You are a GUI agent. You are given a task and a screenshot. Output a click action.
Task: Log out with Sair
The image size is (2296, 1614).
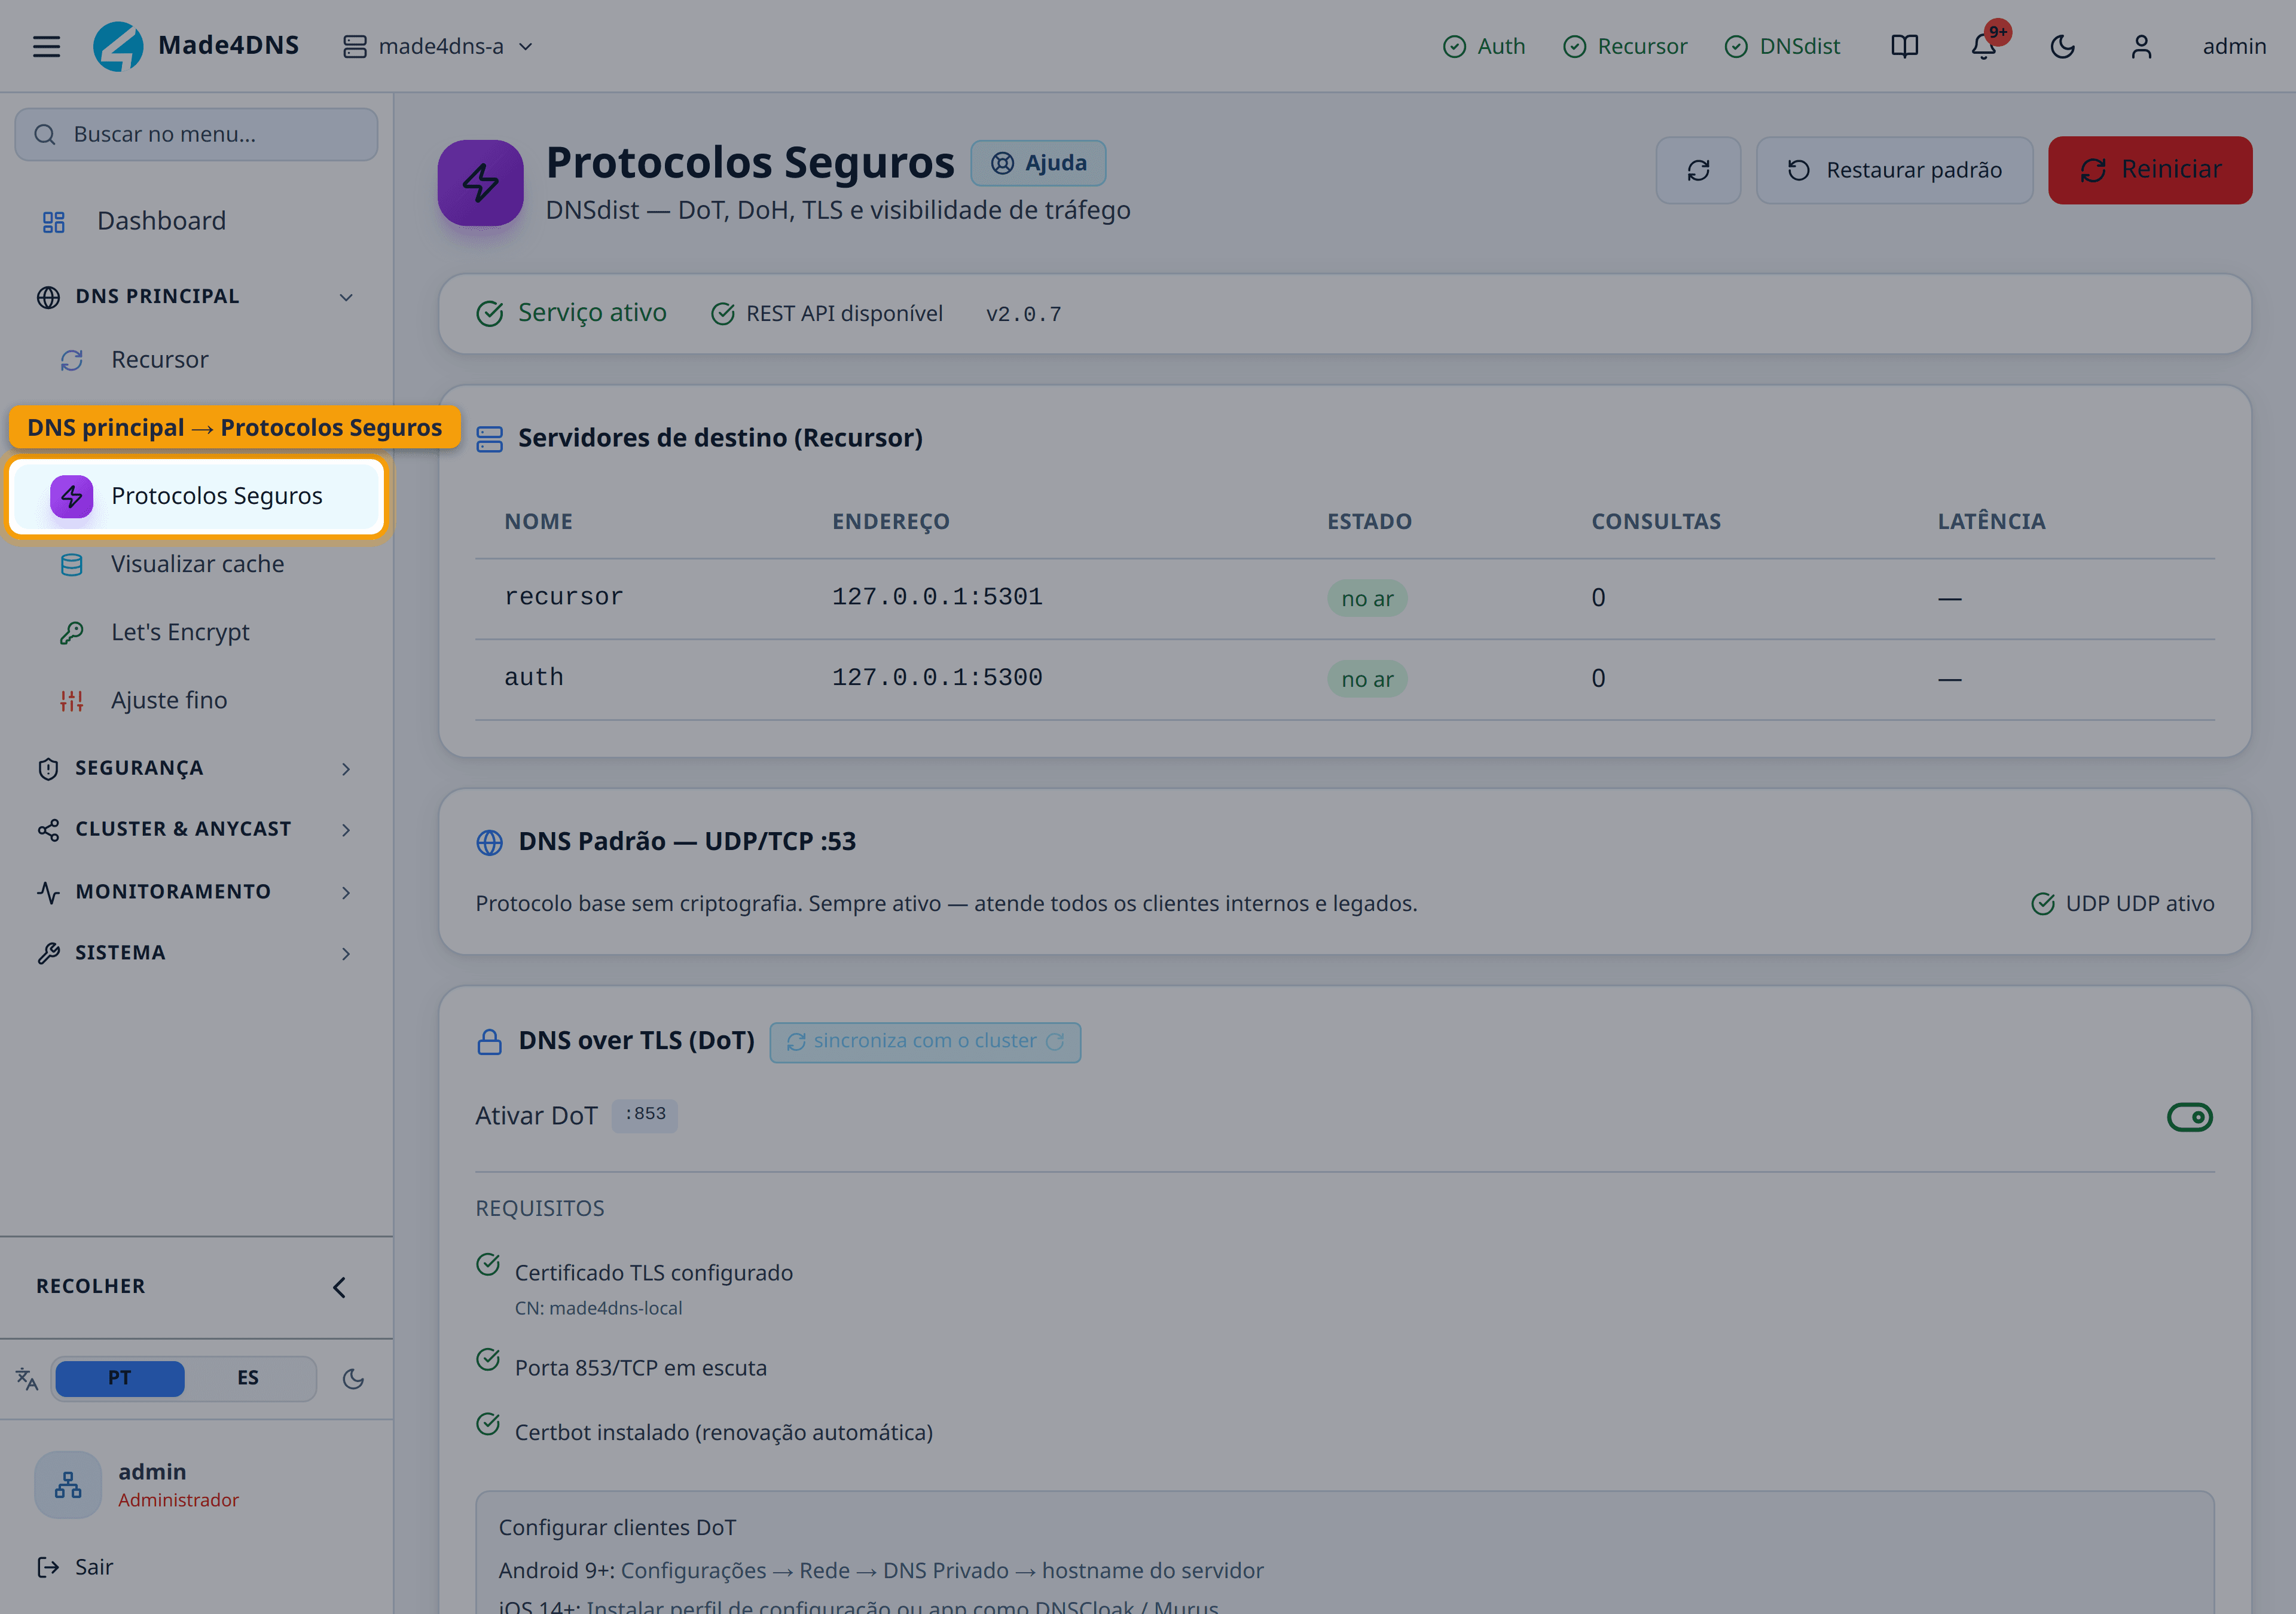pyautogui.click(x=75, y=1567)
